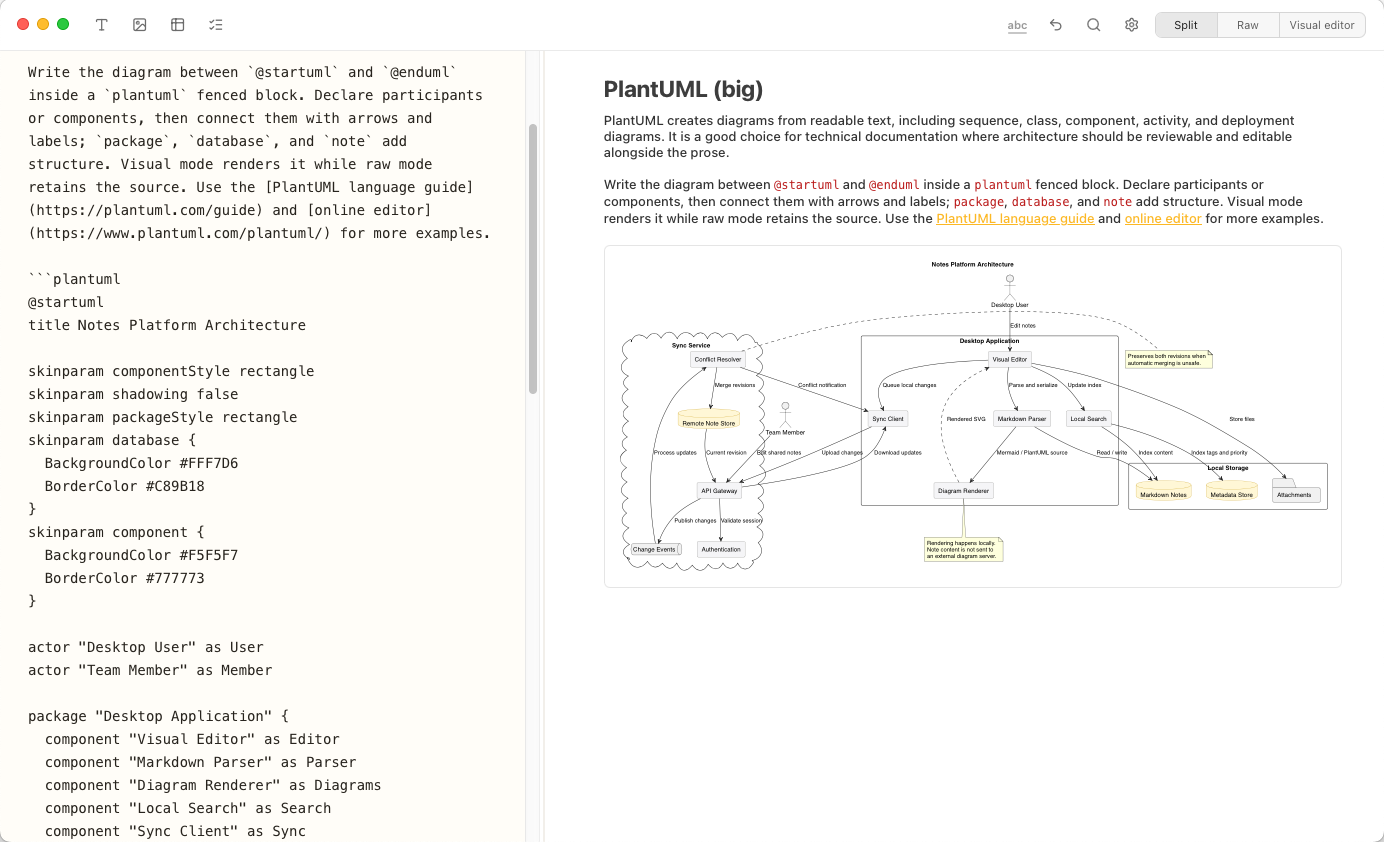Click the 'component "Diagram Renderer" as Diagrams' line

[x=213, y=785]
